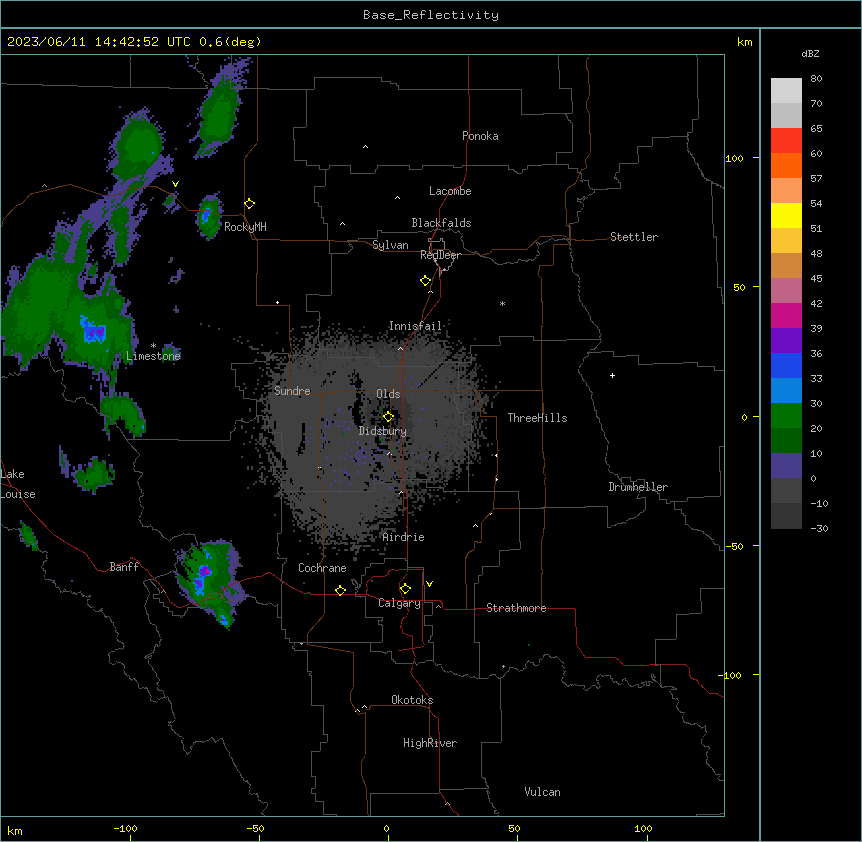Click the Blackfalds city label
The height and width of the screenshot is (842, 862).
[x=441, y=223]
